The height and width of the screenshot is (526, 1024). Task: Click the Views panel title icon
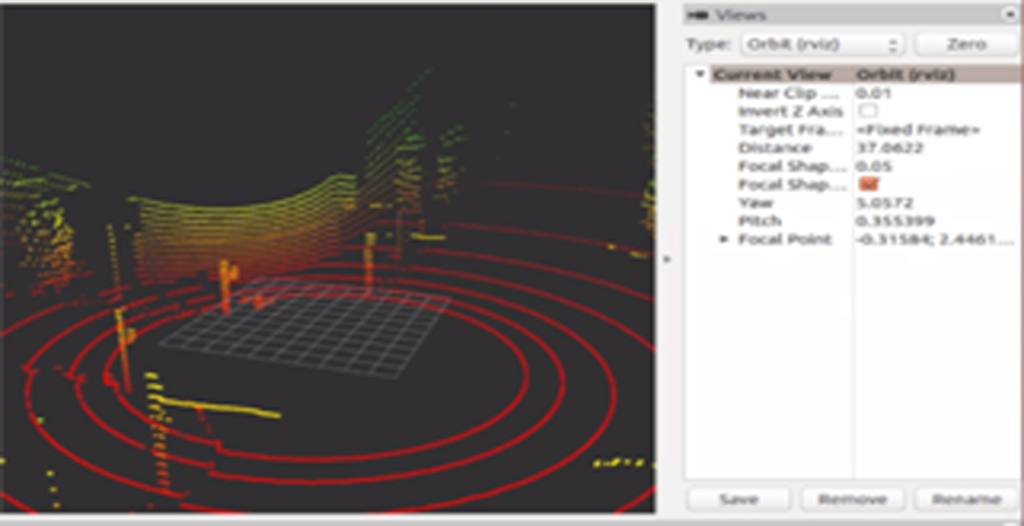(698, 15)
